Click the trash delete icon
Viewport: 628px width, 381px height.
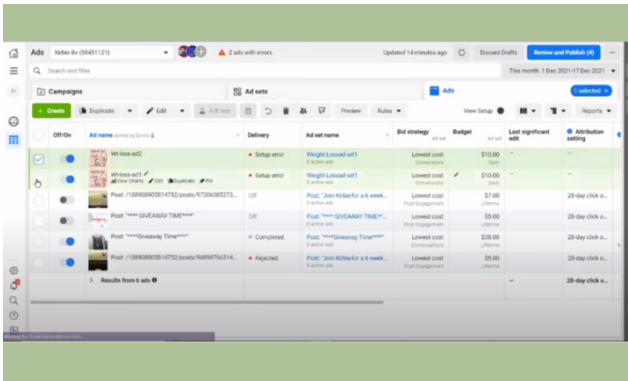coord(286,111)
